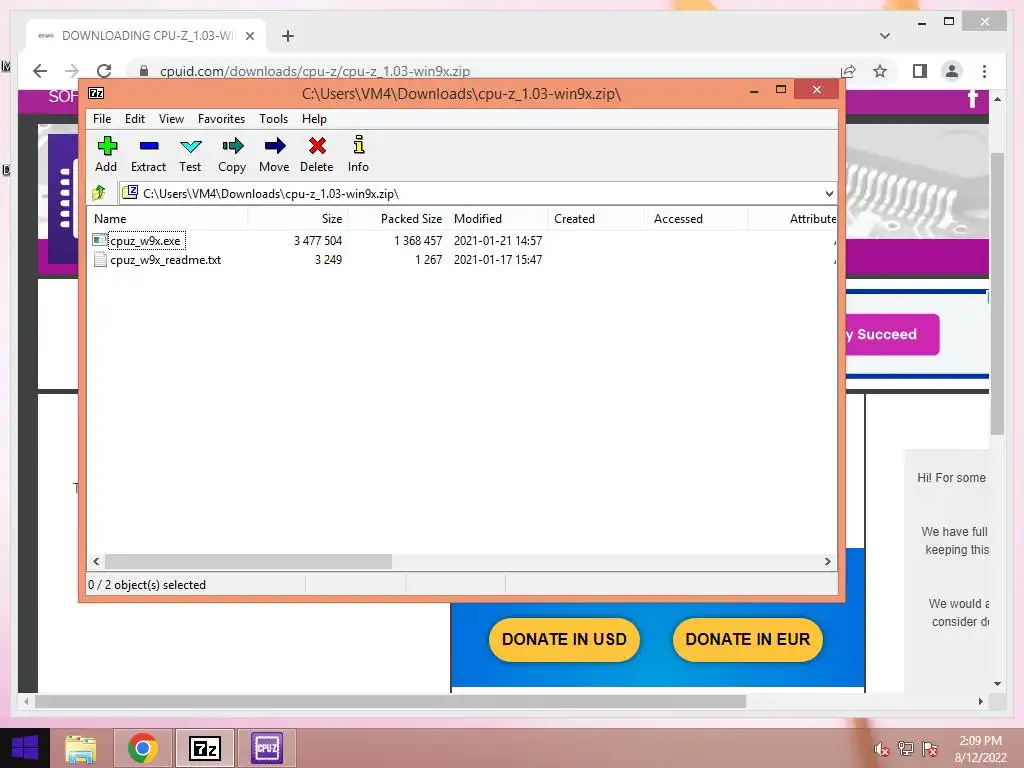Viewport: 1024px width, 768px height.
Task: Click the Facebook icon on purple bar
Action: click(x=972, y=98)
